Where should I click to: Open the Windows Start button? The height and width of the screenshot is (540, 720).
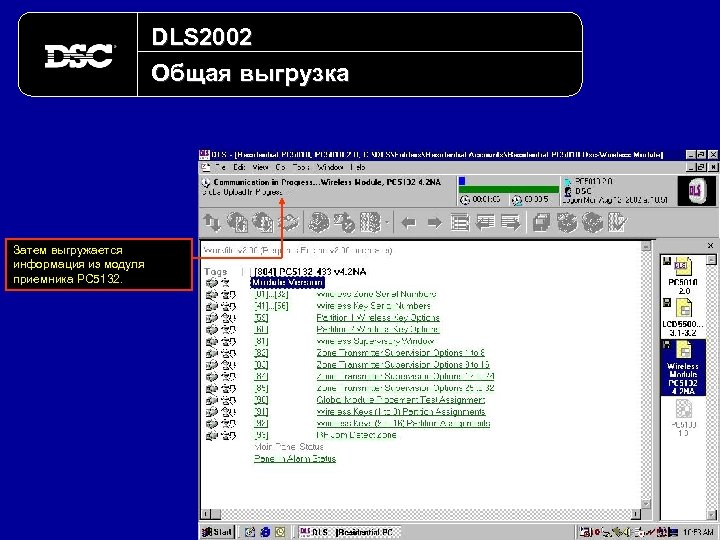[218, 532]
